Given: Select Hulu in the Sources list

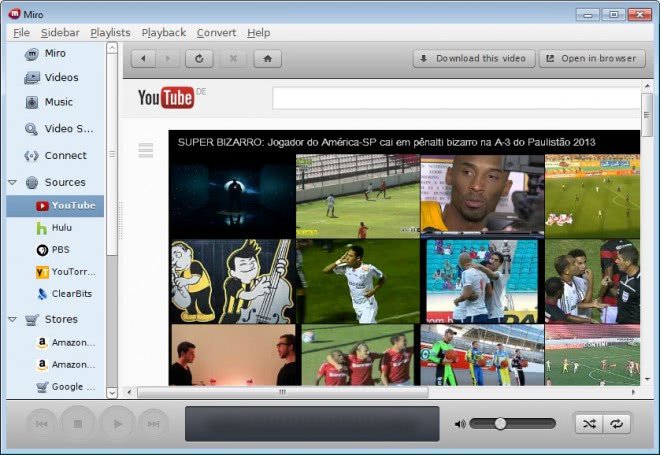Looking at the screenshot, I should [61, 228].
